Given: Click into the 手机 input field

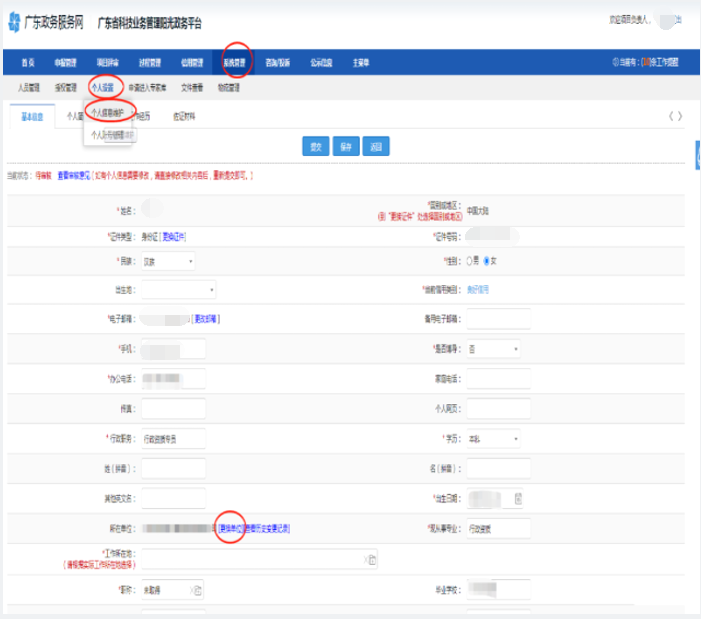Looking at the screenshot, I should (x=173, y=349).
